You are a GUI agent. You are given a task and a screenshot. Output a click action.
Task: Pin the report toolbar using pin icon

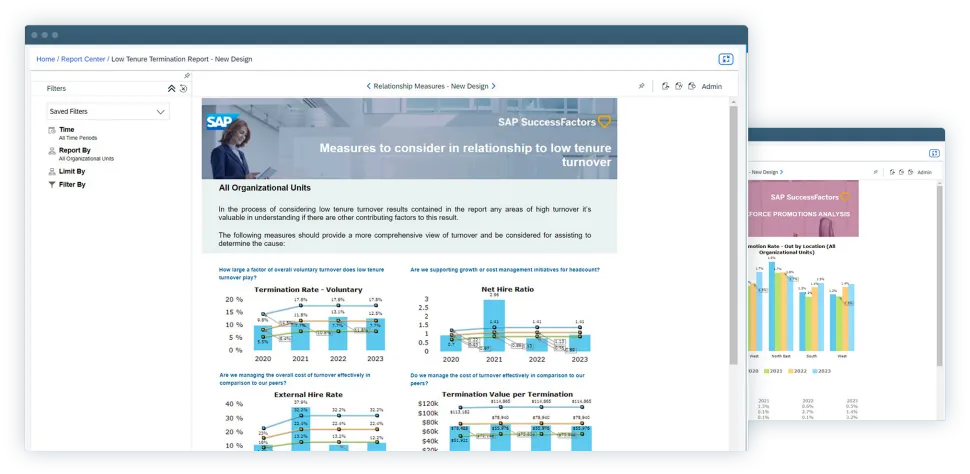click(x=642, y=86)
